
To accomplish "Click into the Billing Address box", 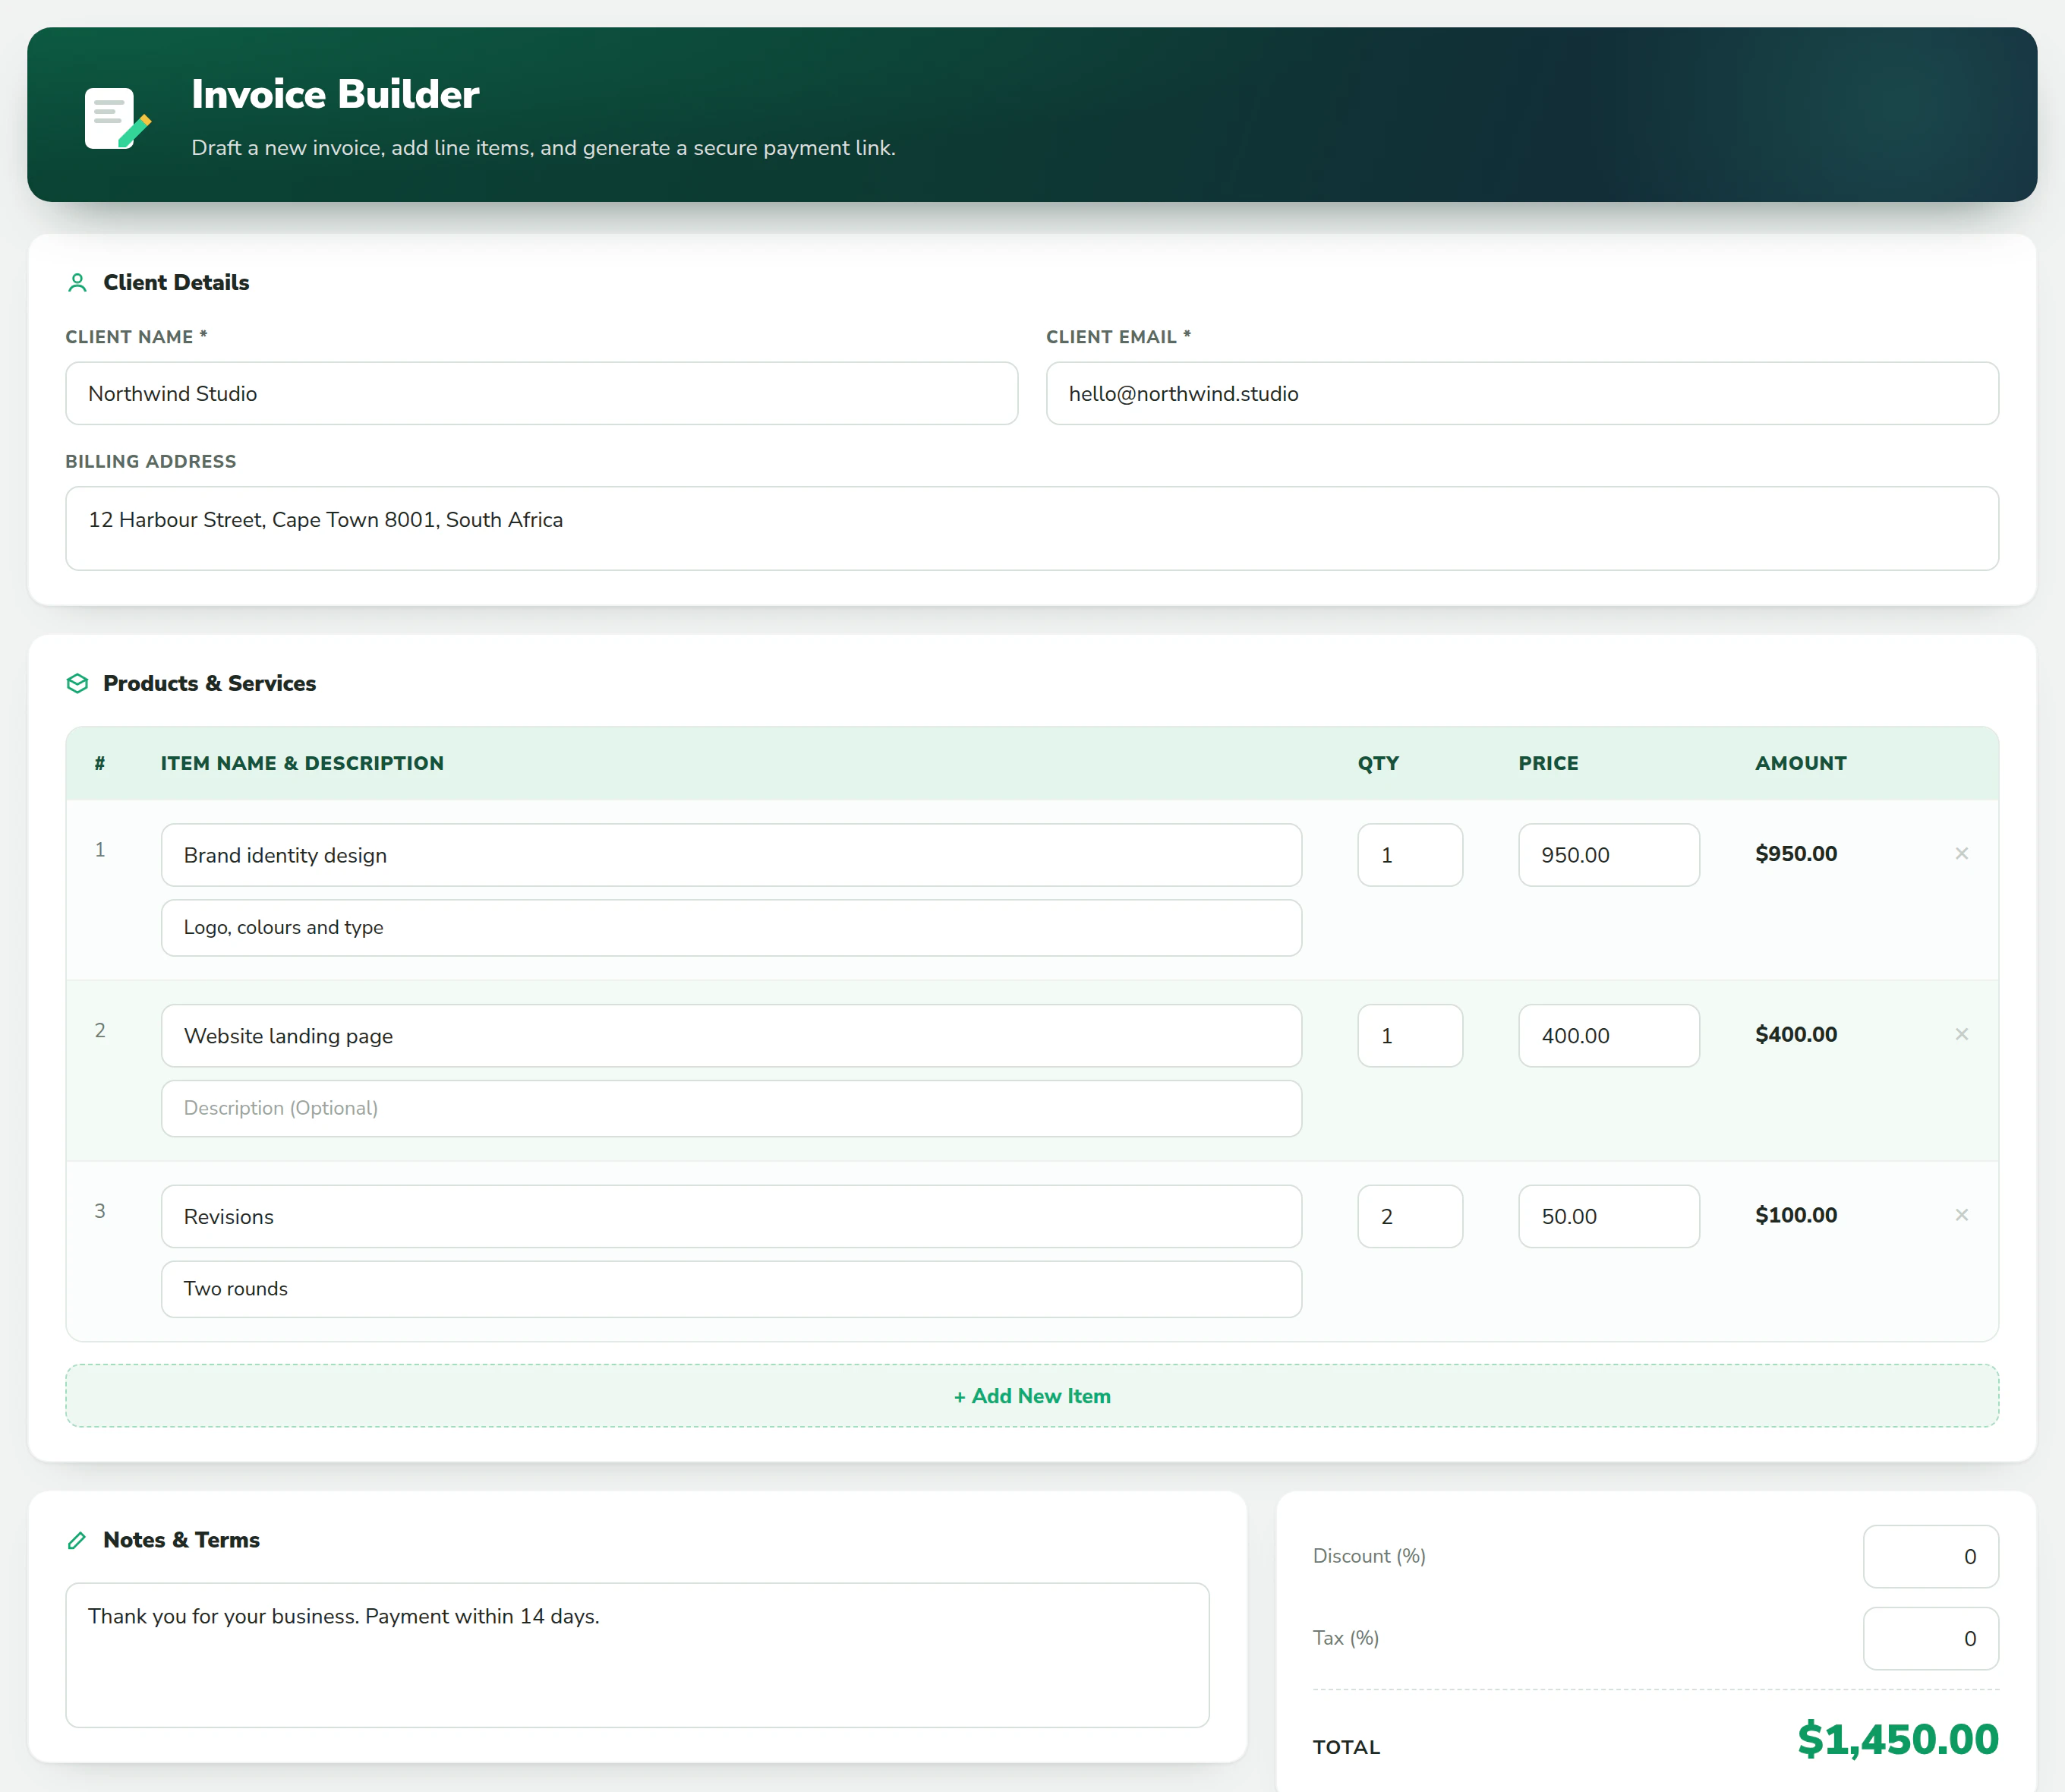I will tap(1032, 528).
